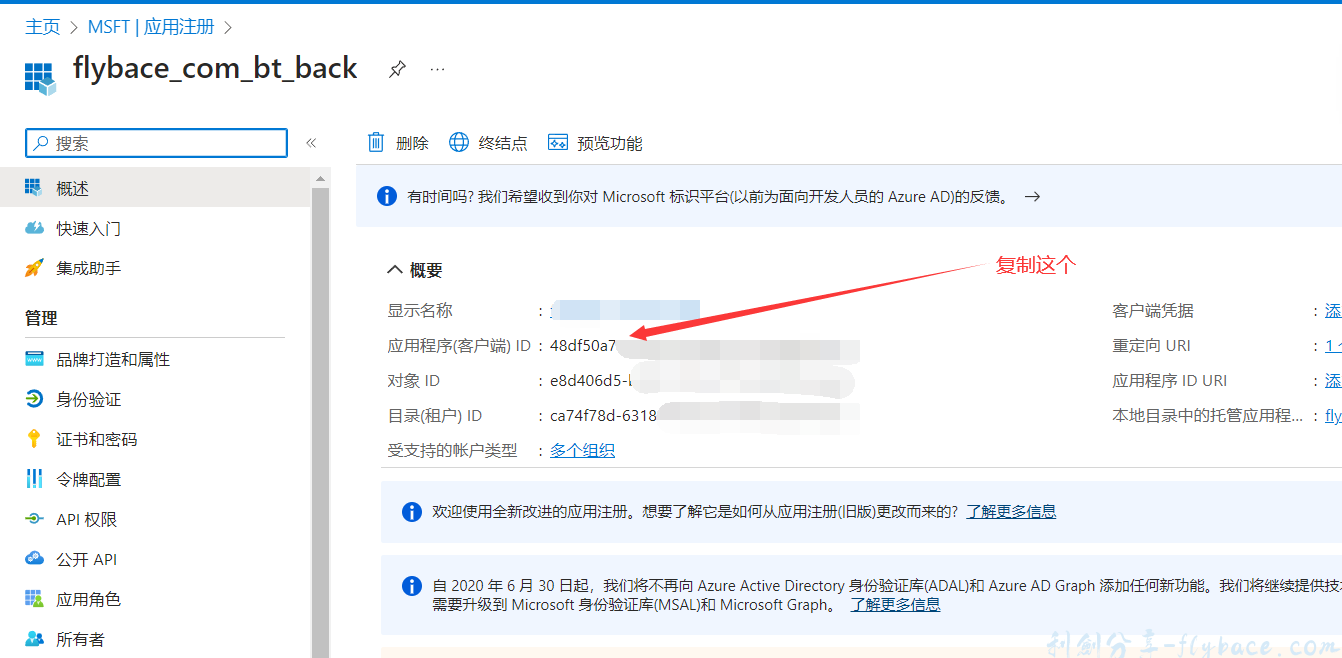Viewport: 1342px width, 658px height.
Task: Click the sidebar scrollbar up arrow
Action: pos(320,179)
